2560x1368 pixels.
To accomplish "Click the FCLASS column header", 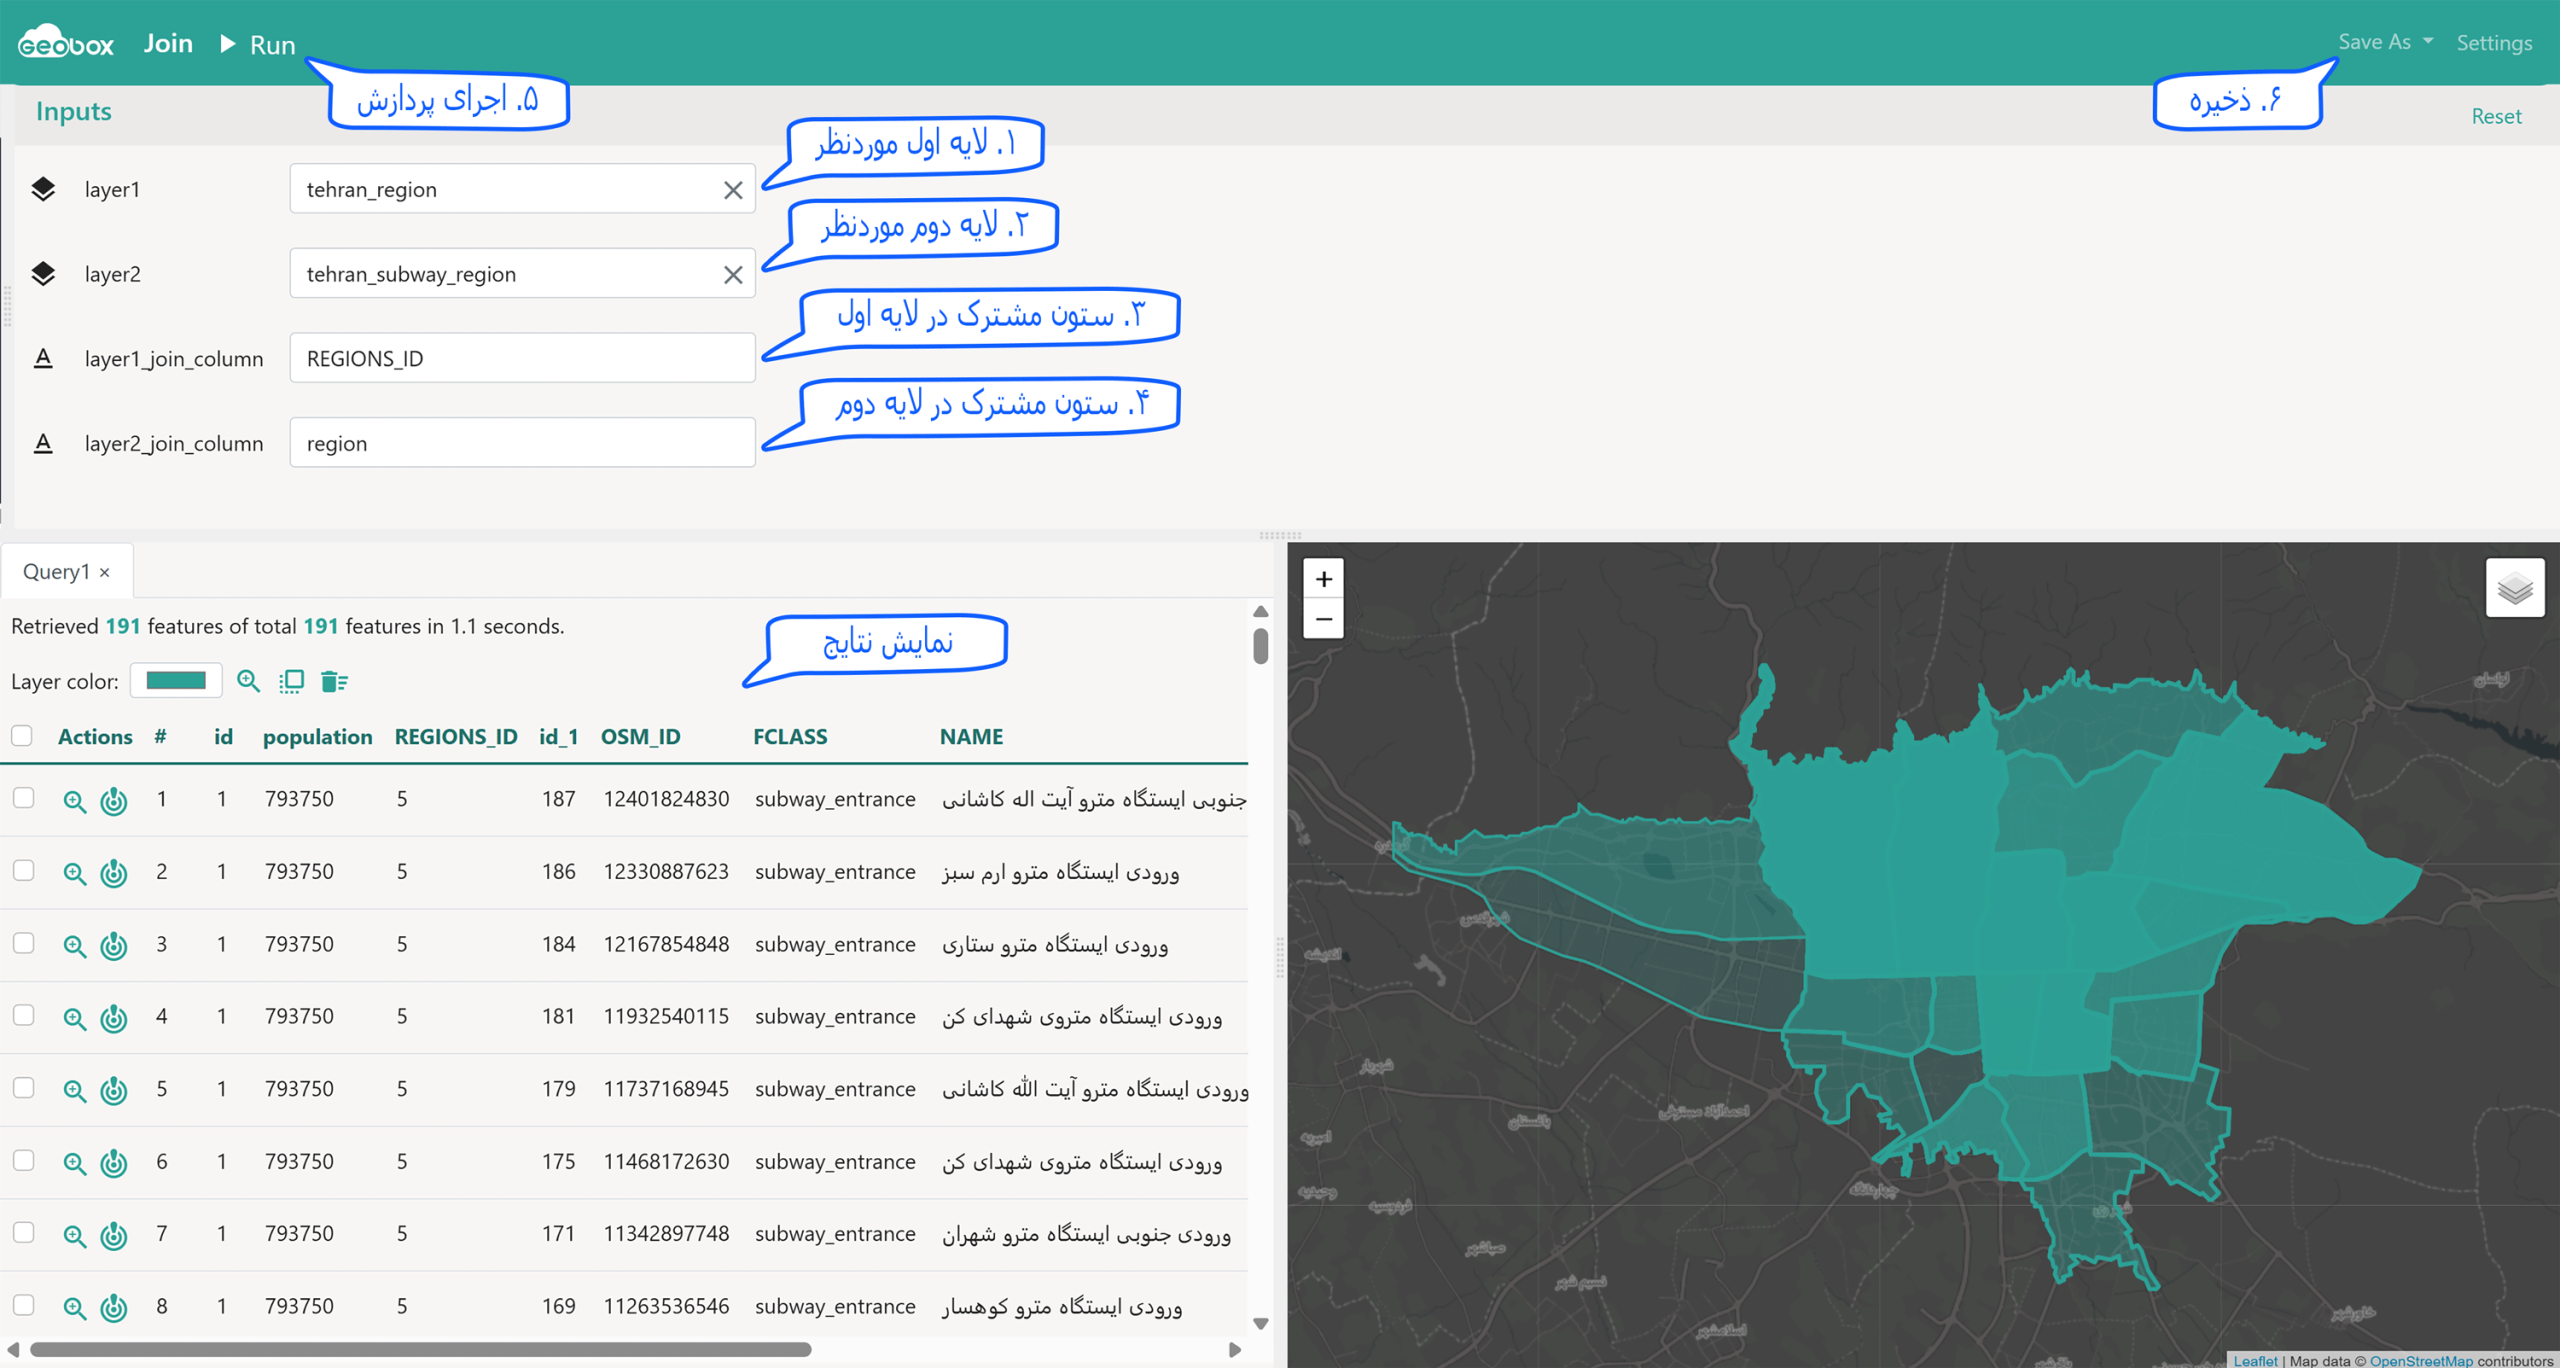I will pyautogui.click(x=790, y=737).
